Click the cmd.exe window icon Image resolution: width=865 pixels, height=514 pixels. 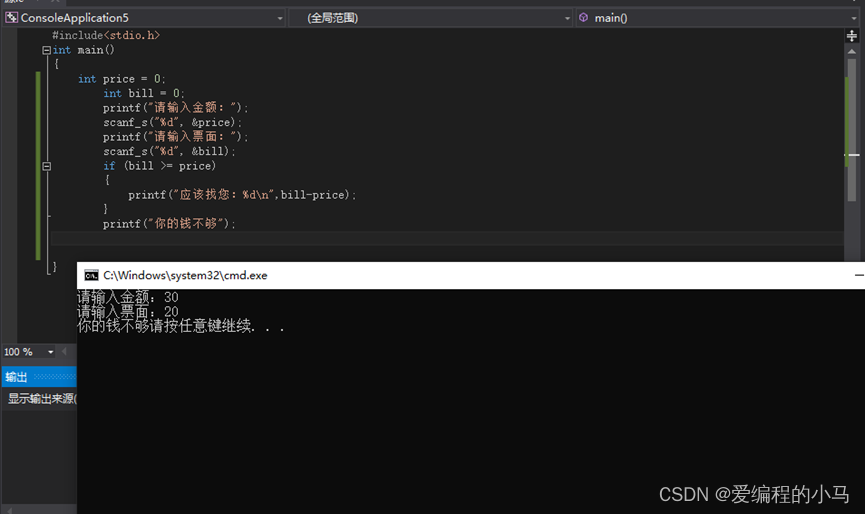[91, 275]
